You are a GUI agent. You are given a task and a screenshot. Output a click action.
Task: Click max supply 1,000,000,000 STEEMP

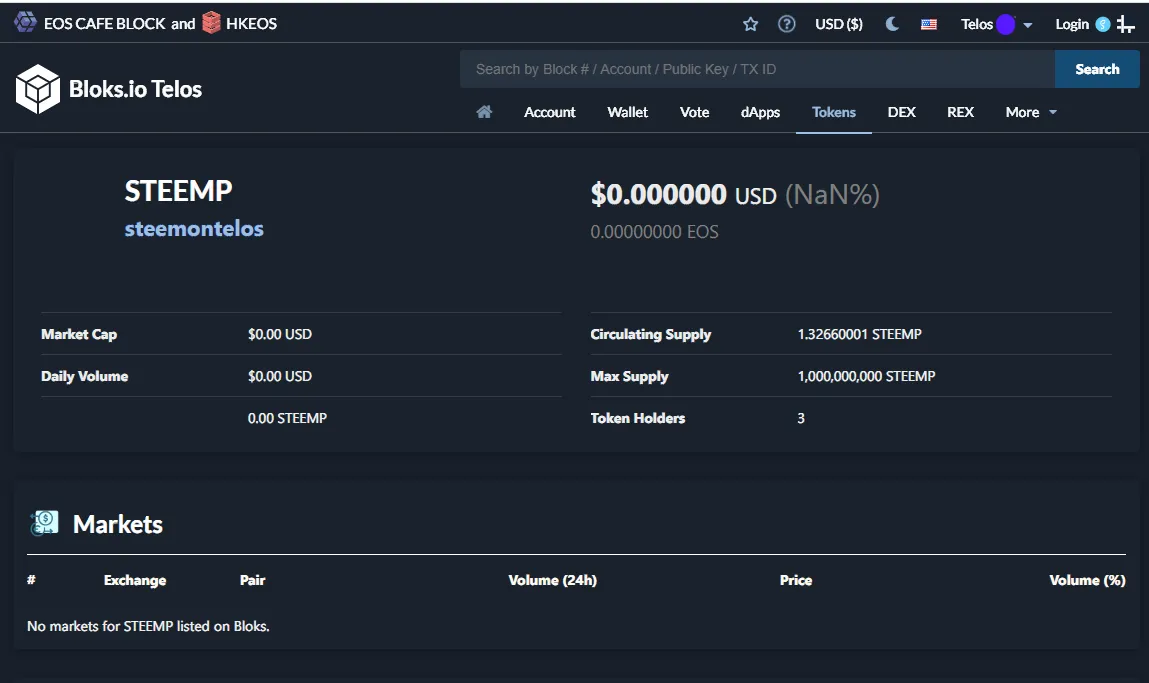(x=866, y=376)
